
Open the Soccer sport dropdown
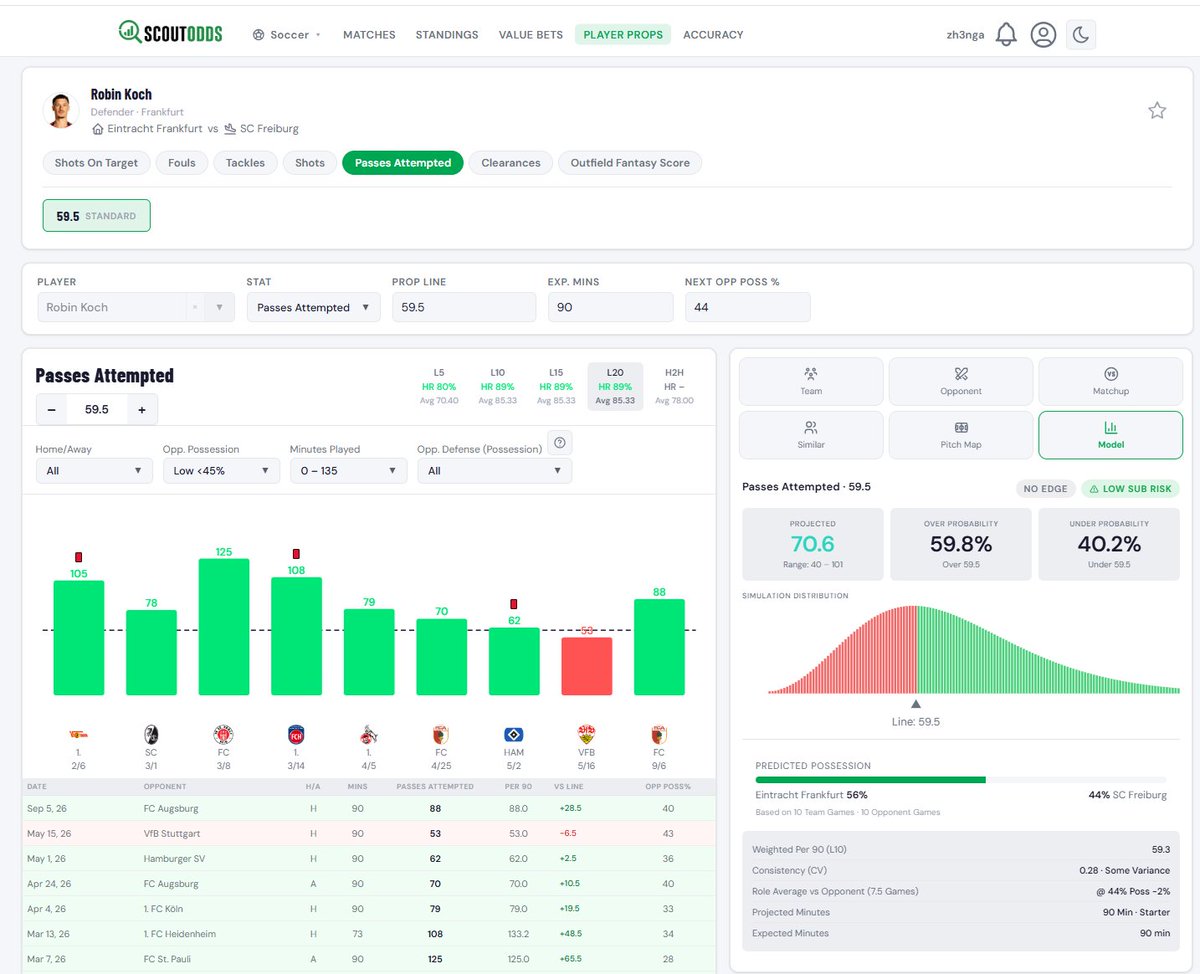tap(287, 35)
